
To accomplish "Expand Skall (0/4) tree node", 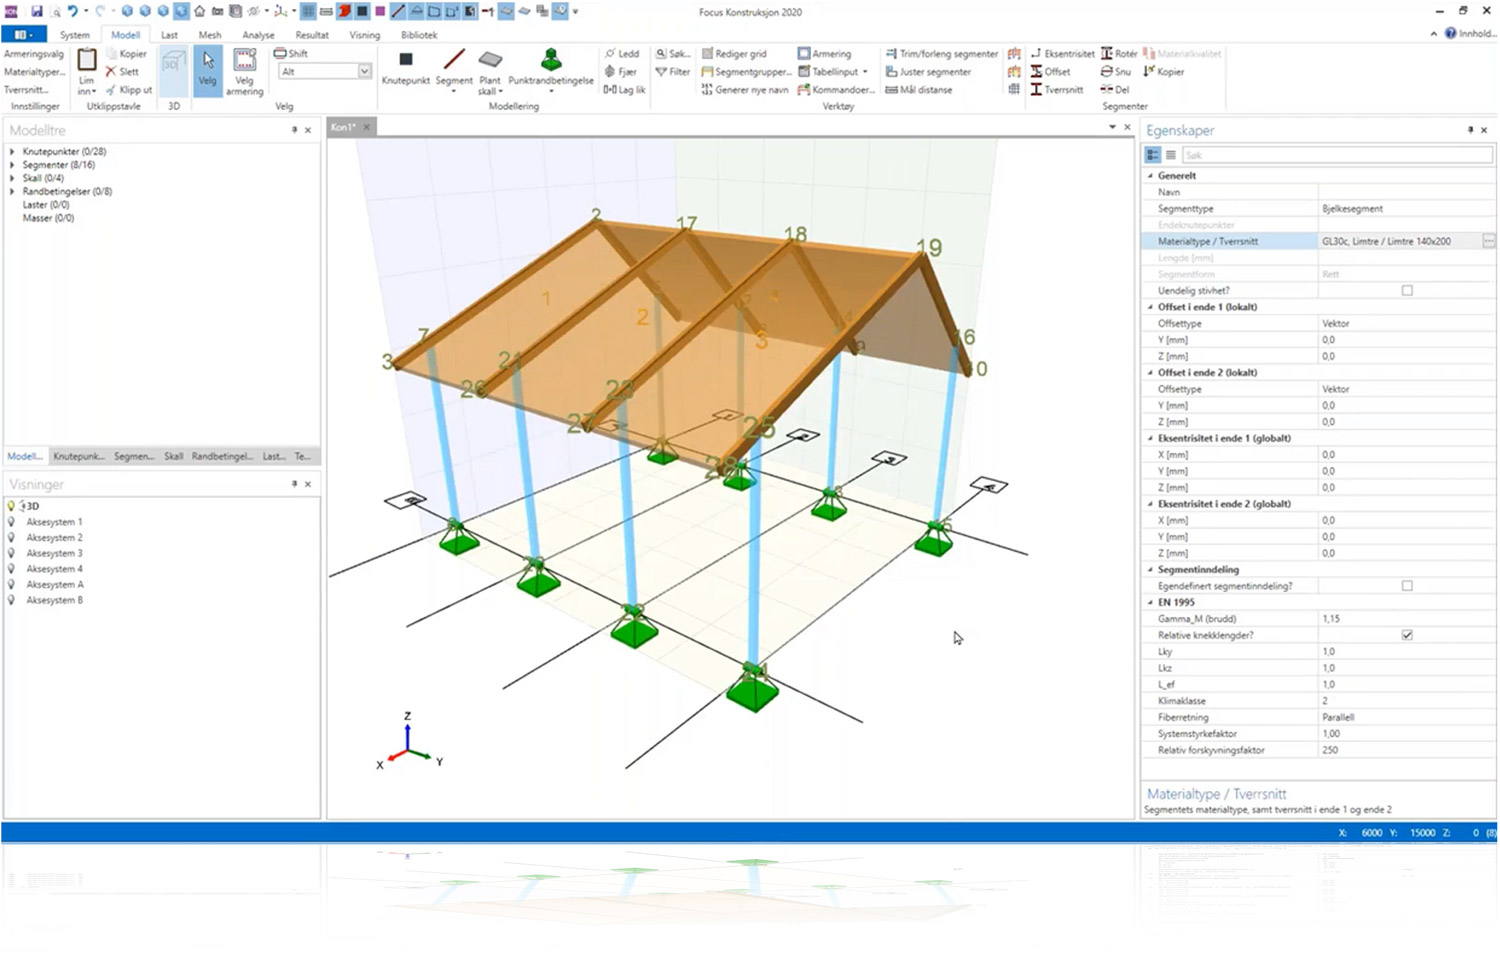I will (12, 178).
